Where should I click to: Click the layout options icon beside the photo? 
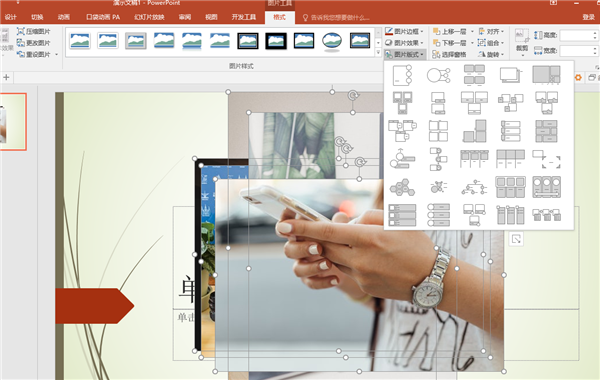pos(516,239)
